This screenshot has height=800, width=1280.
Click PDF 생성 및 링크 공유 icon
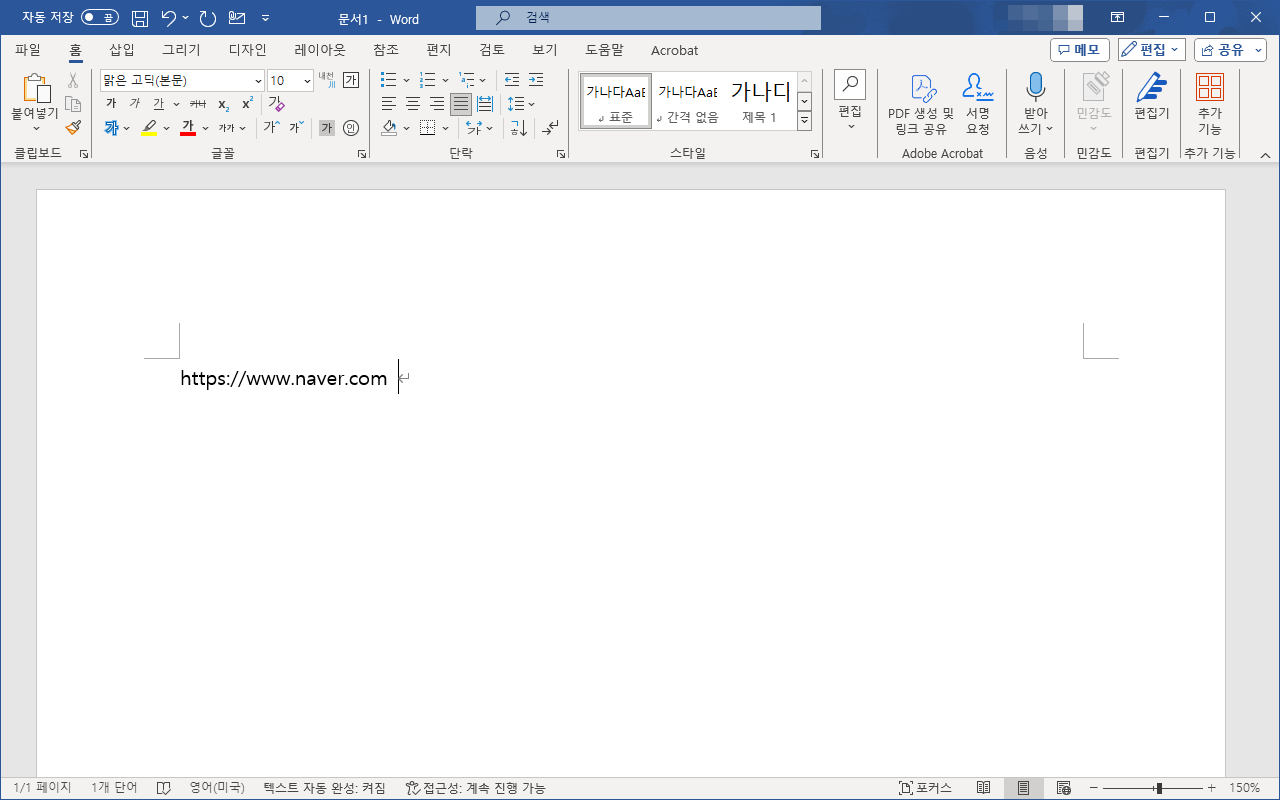click(x=921, y=88)
